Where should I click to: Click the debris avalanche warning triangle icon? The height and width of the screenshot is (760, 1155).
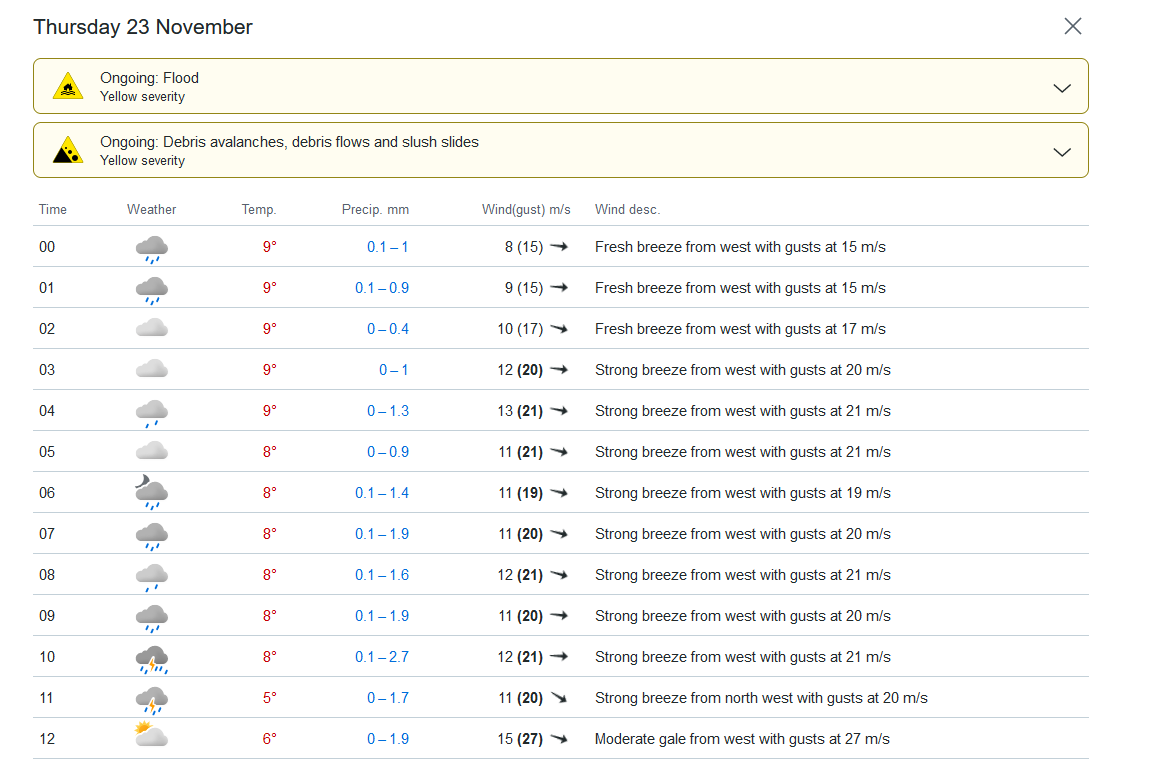tap(68, 150)
